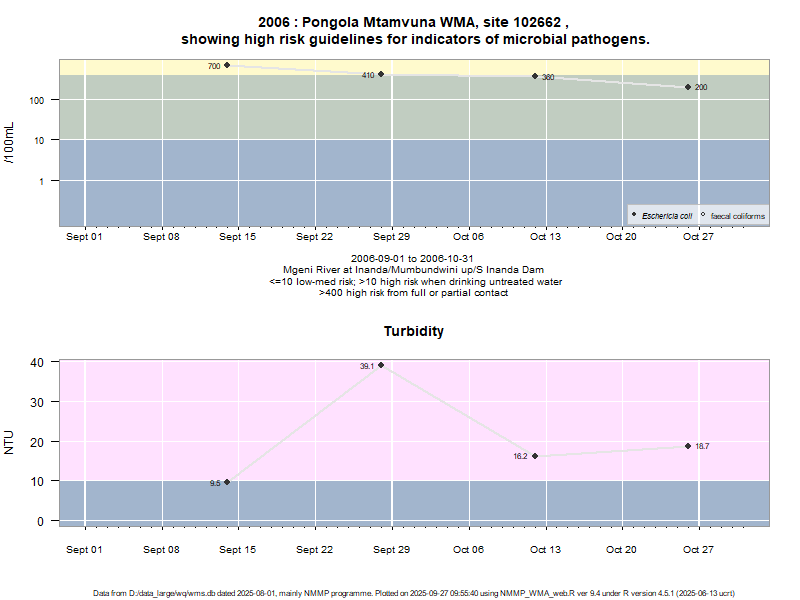Image resolution: width=800 pixels, height=600 pixels.
Task: Click the faecal coliforms legend entry
Action: pyautogui.click(x=738, y=216)
